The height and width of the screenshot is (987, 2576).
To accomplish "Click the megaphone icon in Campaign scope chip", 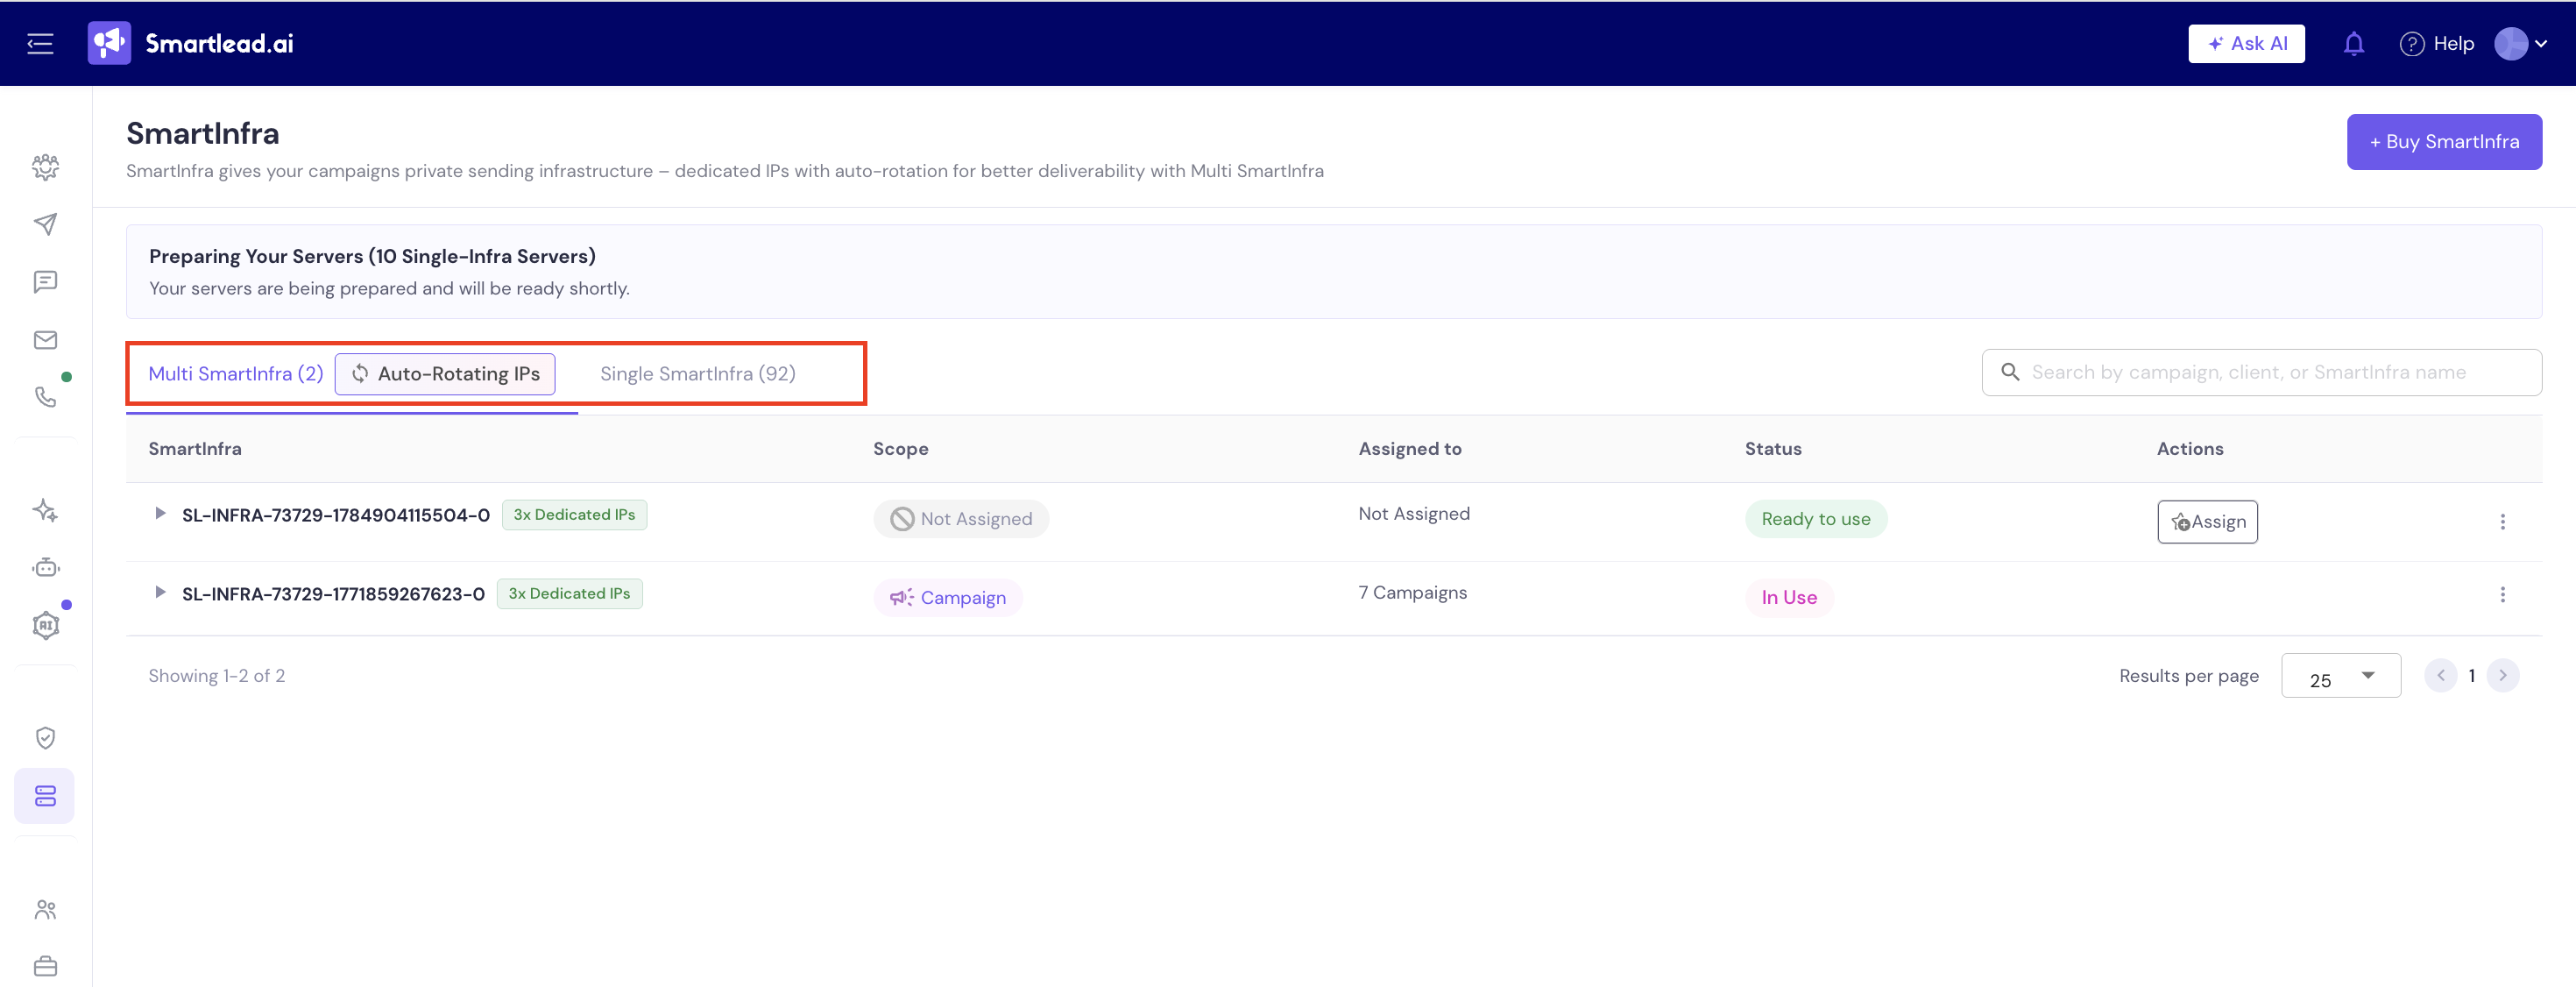I will (901, 598).
